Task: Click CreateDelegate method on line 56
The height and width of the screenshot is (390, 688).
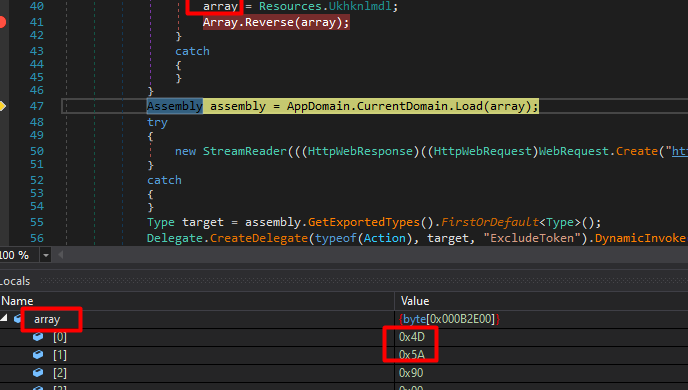Action: (x=259, y=238)
